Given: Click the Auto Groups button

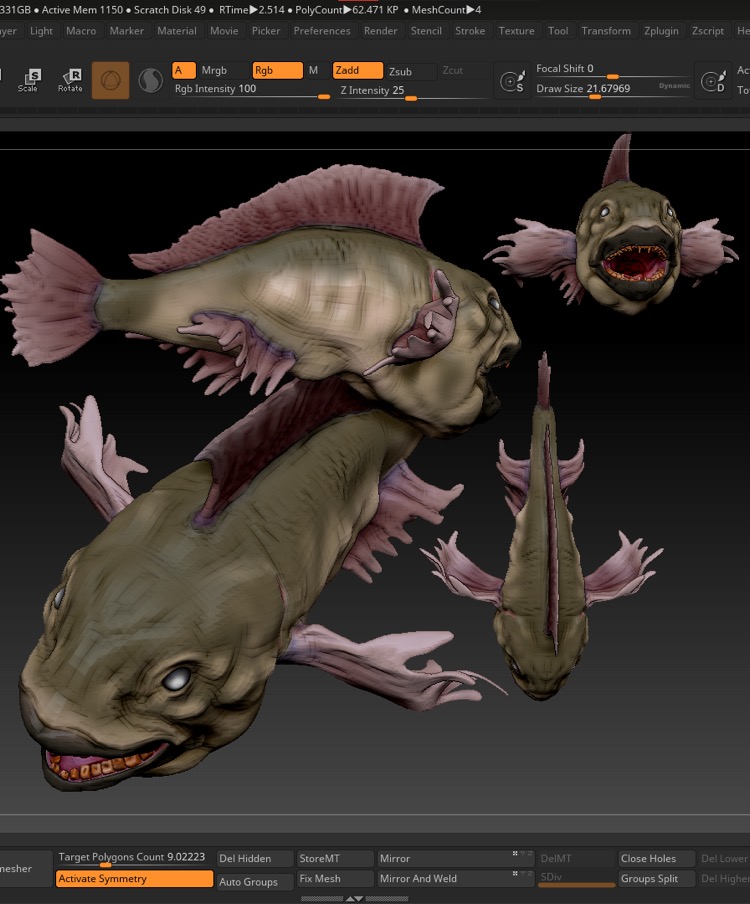Looking at the screenshot, I should tap(254, 881).
